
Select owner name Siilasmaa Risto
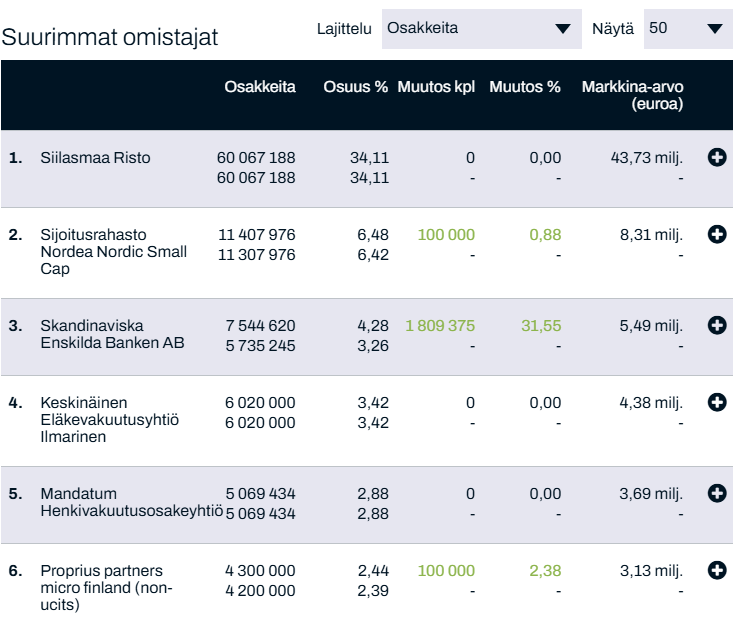point(95,158)
